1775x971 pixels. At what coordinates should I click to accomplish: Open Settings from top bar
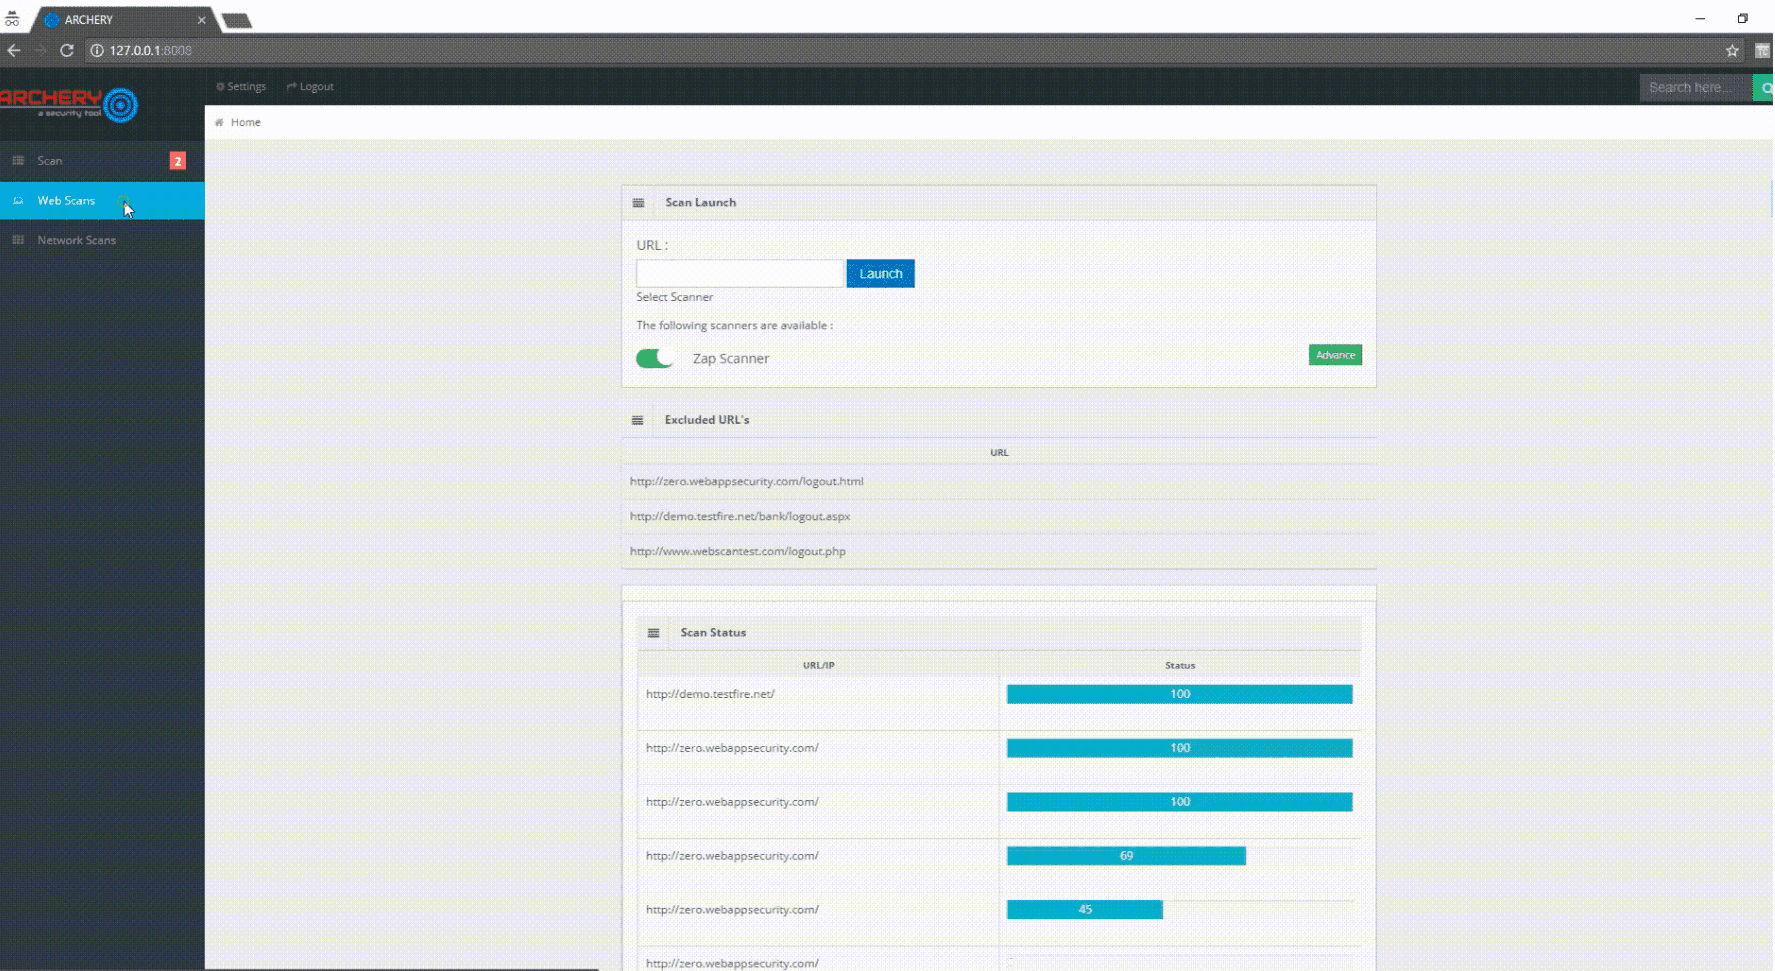point(241,86)
